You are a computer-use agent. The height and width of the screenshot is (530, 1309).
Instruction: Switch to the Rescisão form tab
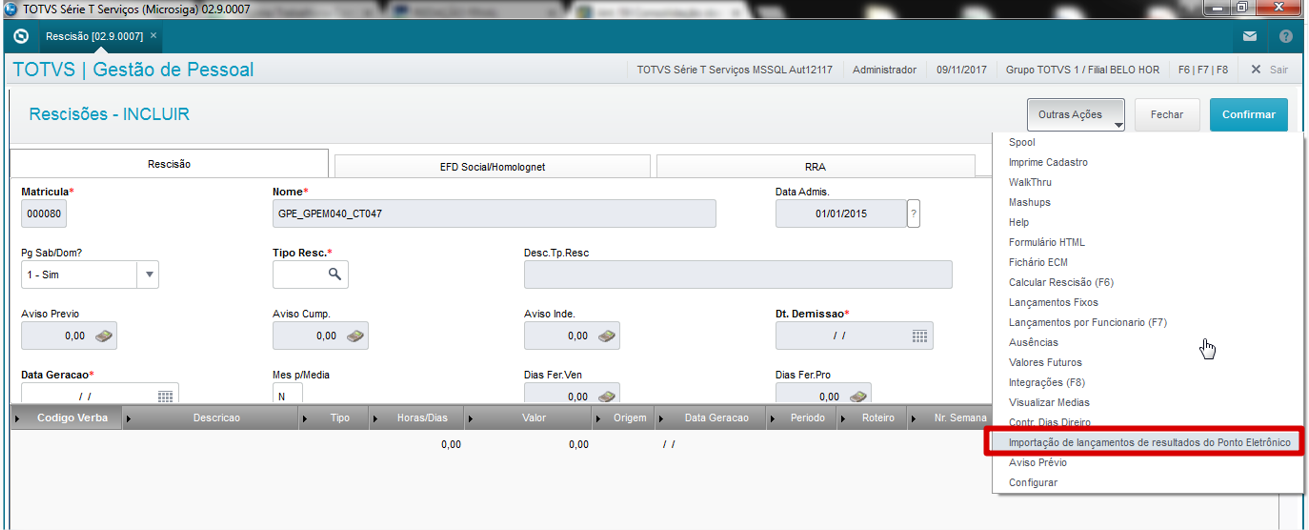pos(169,164)
